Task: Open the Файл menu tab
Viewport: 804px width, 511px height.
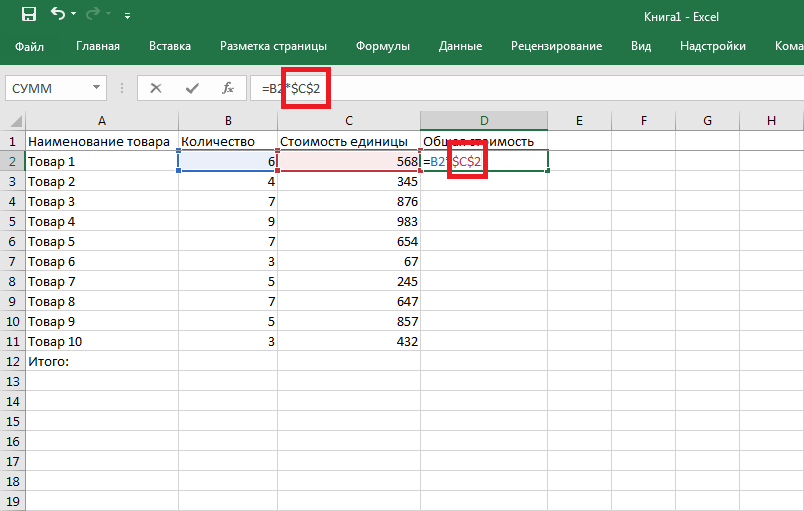Action: coord(30,46)
